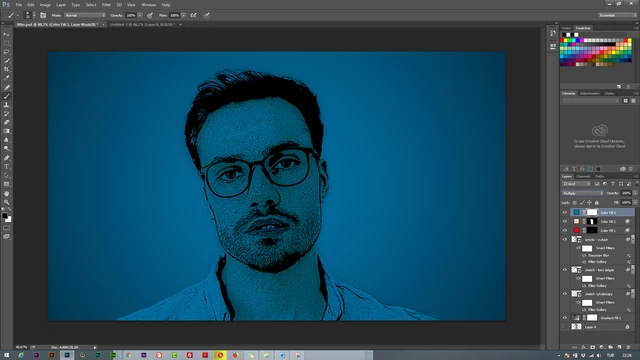Screen dimensions: 640x360
Task: Open the brush Flow dropdown arrow
Action: (184, 15)
